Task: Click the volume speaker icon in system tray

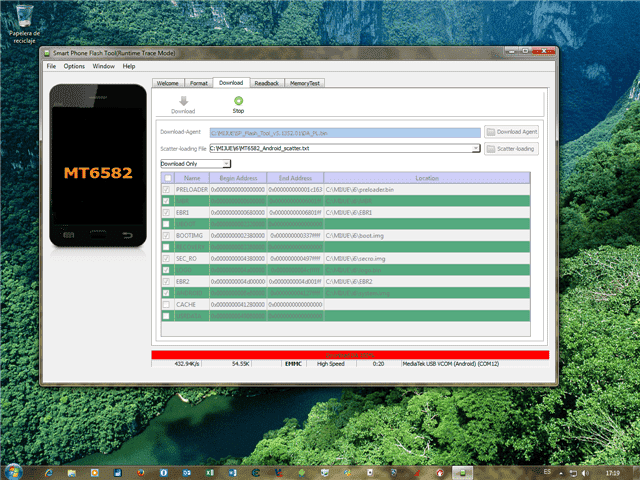Action: tap(586, 473)
